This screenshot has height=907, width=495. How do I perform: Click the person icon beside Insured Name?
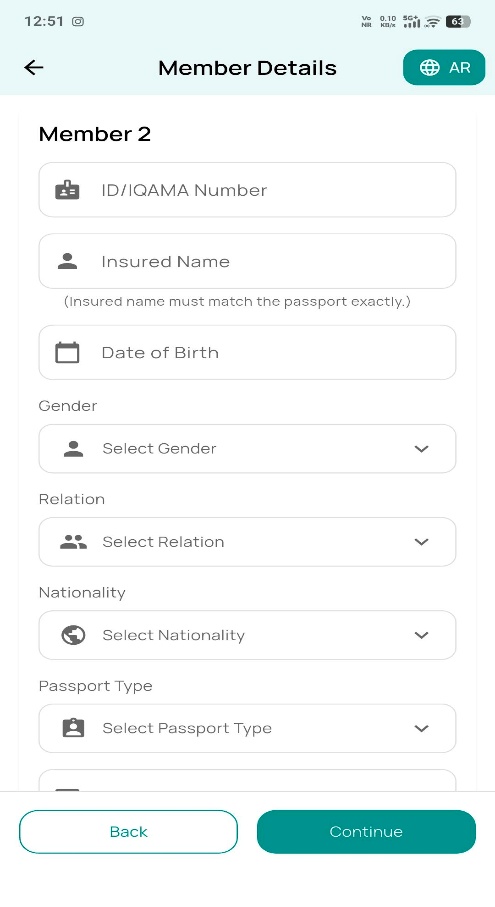point(68,261)
